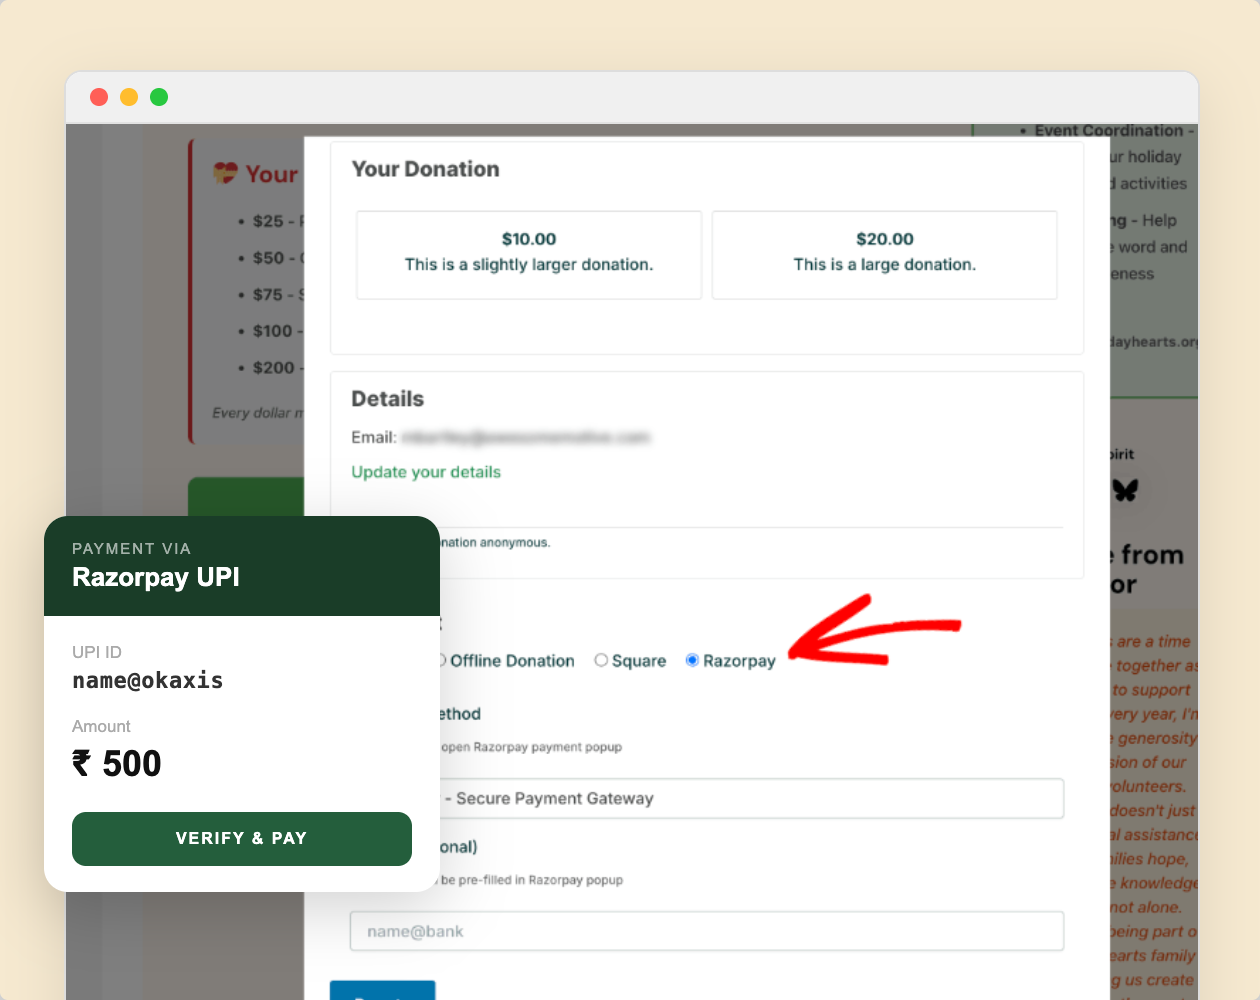Select the $10.00 donation option
1260x1000 pixels.
(529, 255)
